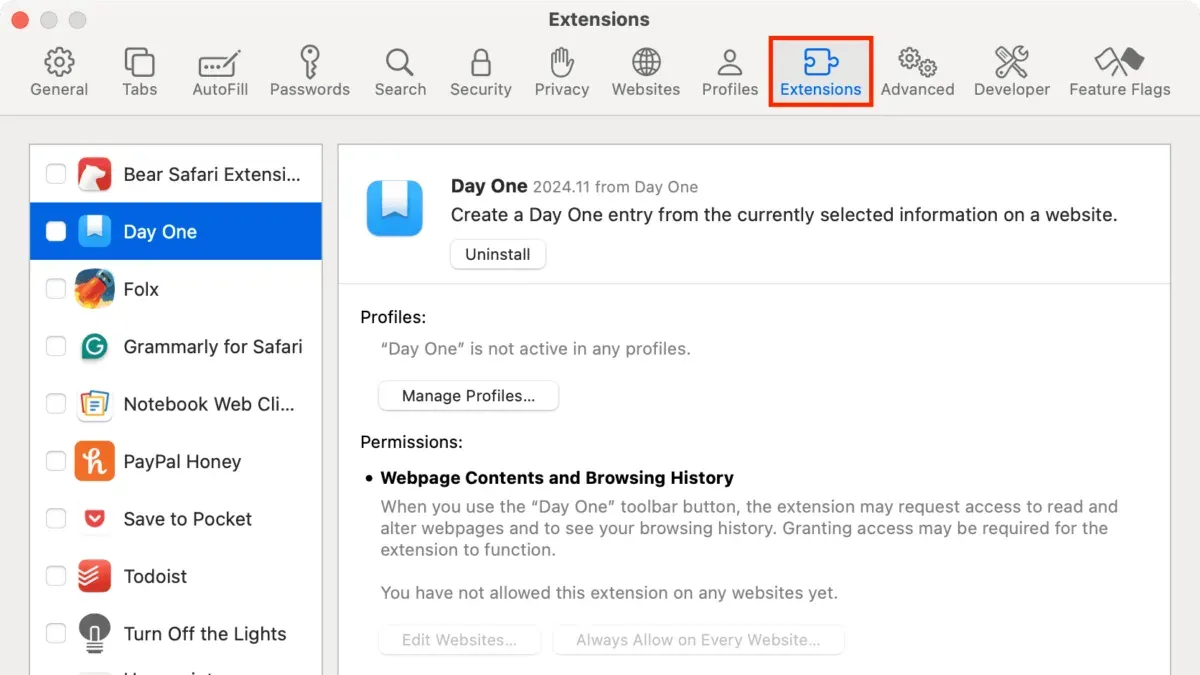Screen dimensions: 1200x675
Task: Click the PayPal Honey orange icon
Action: tap(95, 461)
